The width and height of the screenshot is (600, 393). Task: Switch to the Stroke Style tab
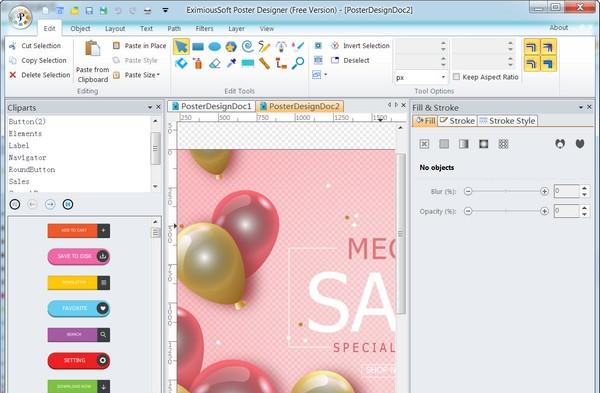(507, 121)
